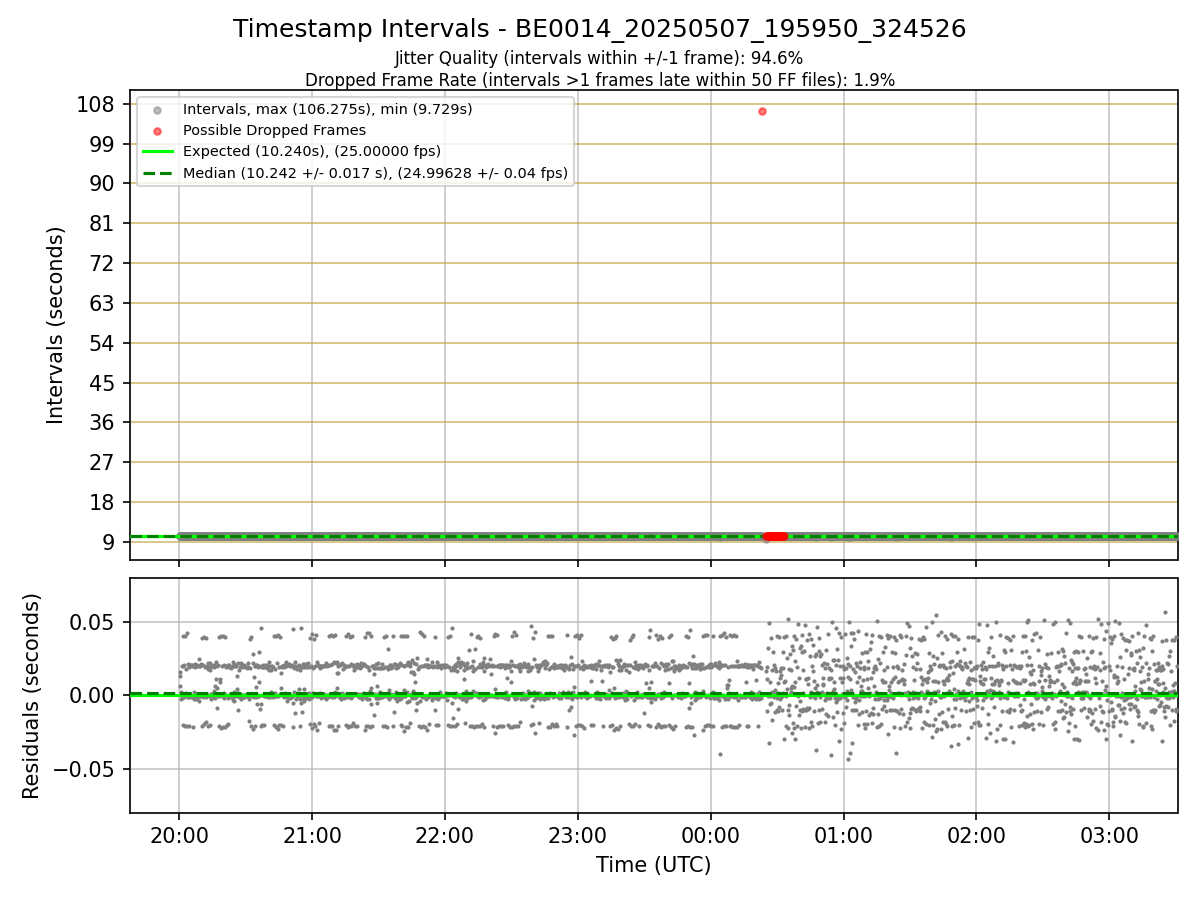Screen dimensions: 1200x900
Task: Click the 'Jitter Quality' 94.6% subtitle line
Action: pyautogui.click(x=599, y=58)
